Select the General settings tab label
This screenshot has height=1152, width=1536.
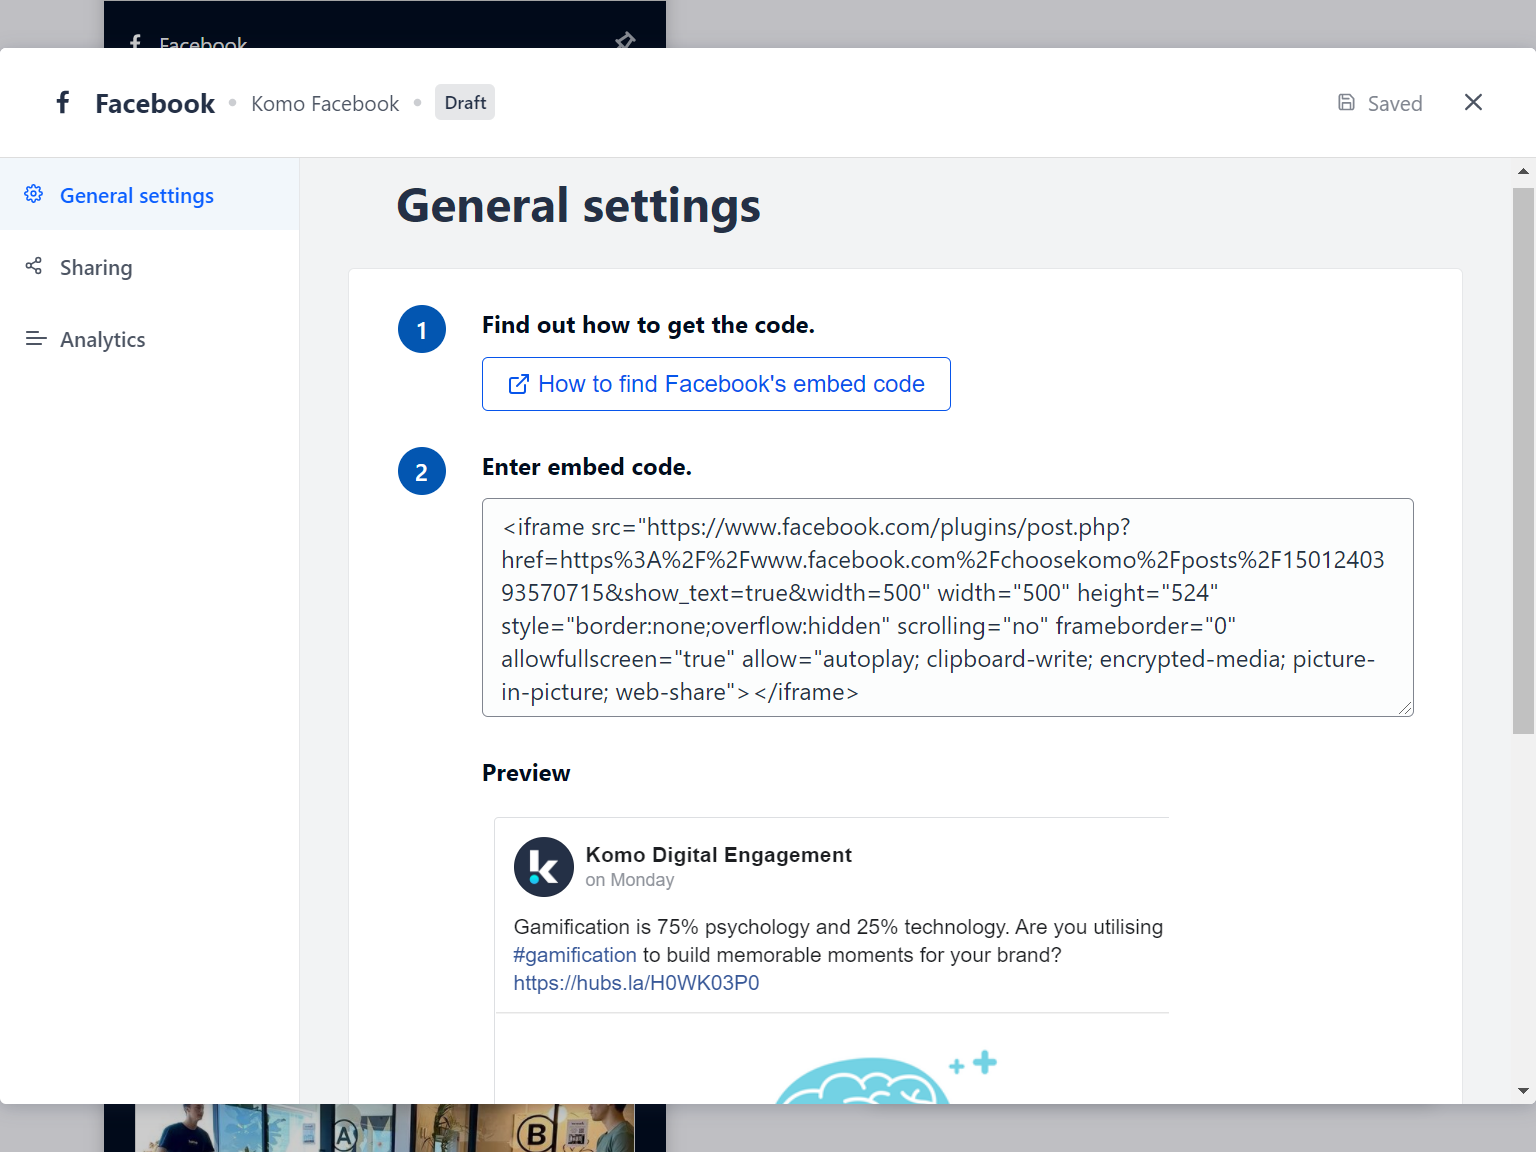[137, 196]
